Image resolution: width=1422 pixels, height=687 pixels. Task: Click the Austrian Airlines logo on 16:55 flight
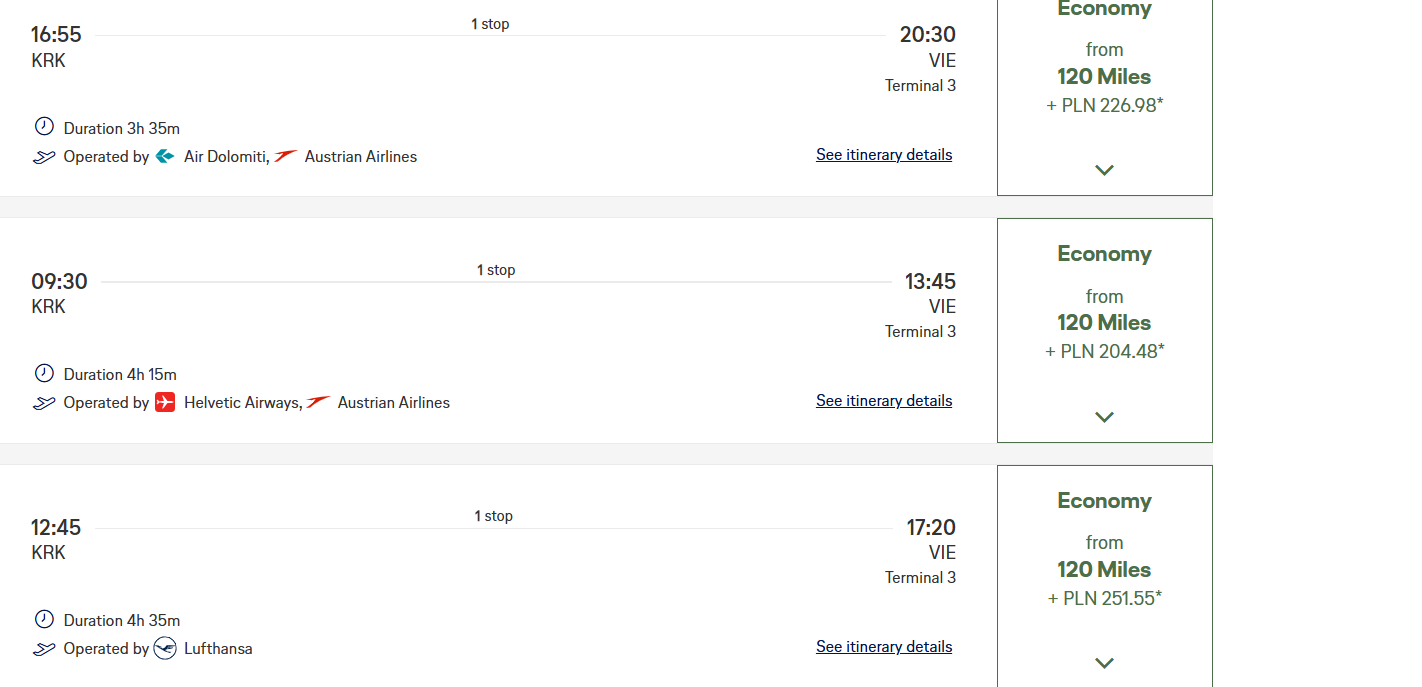tap(286, 156)
